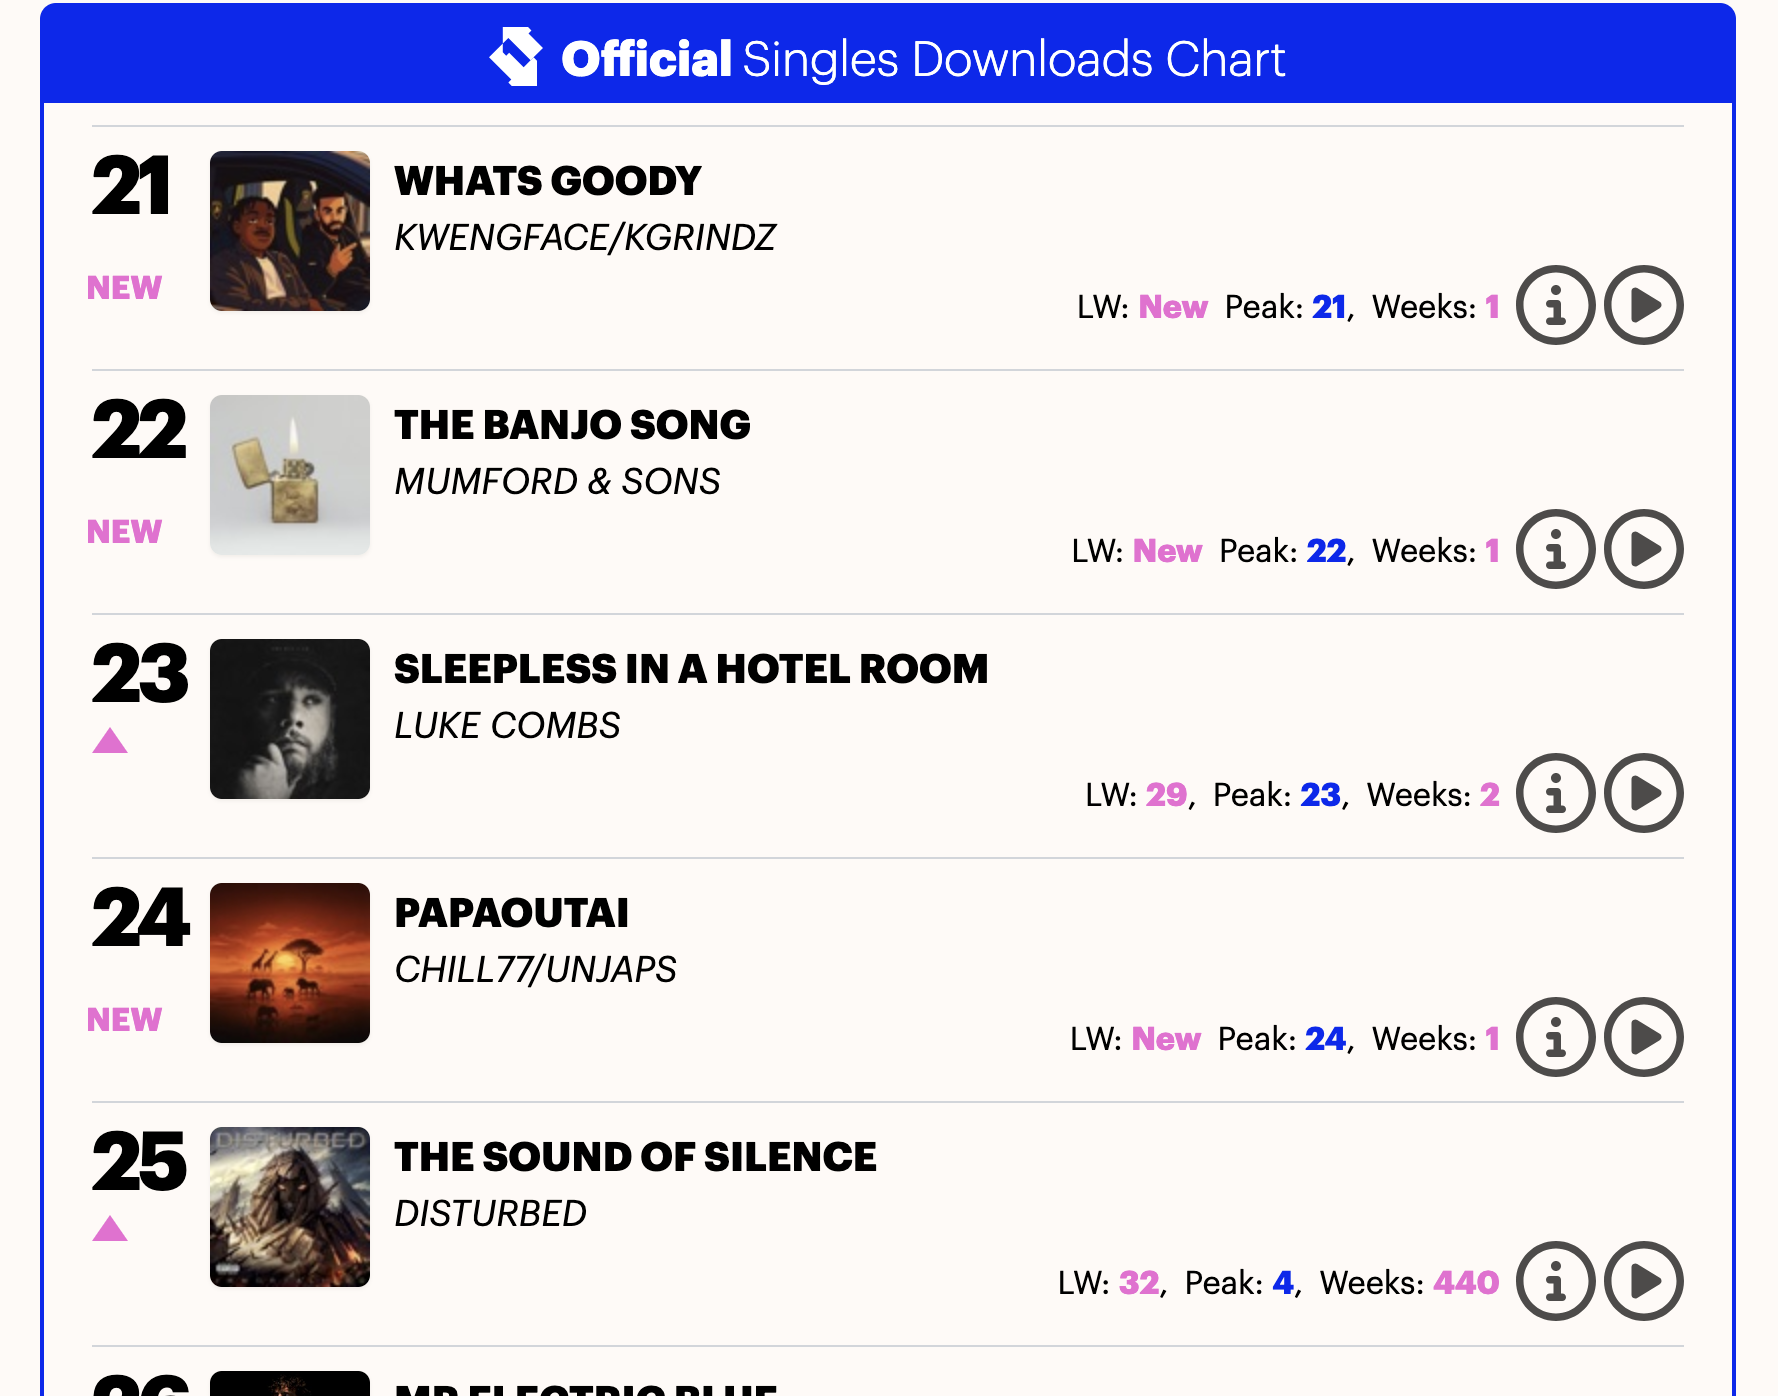Viewport: 1778px width, 1396px height.
Task: Open Luke Combs portrait cover art
Action: [x=290, y=719]
